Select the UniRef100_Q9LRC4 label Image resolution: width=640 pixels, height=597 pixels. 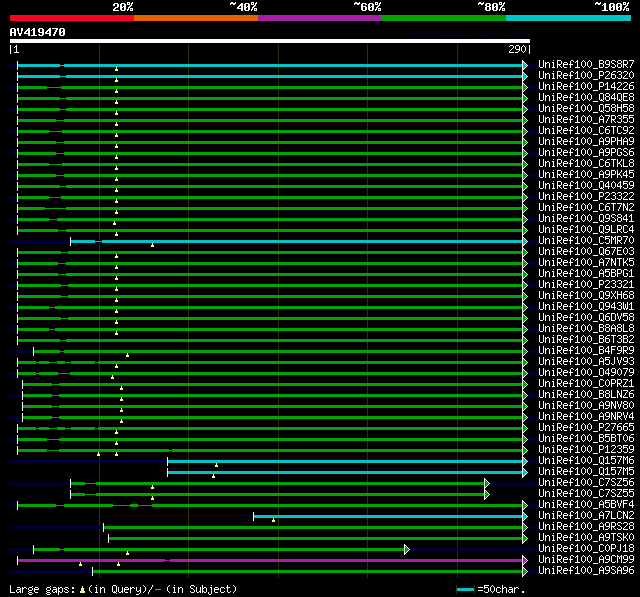coord(586,230)
